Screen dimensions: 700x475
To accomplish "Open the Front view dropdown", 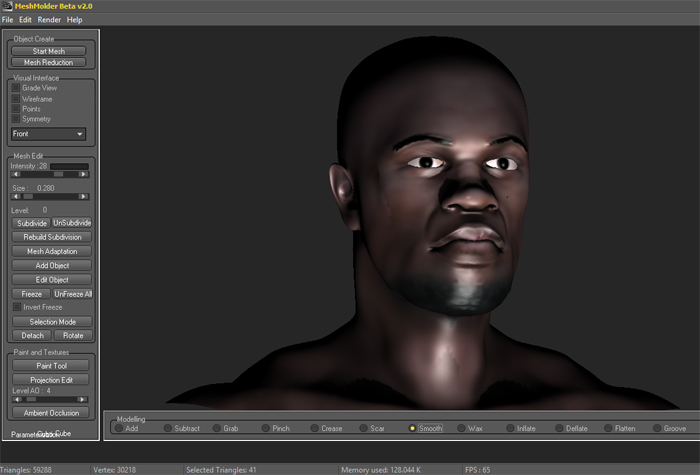I will pos(48,133).
